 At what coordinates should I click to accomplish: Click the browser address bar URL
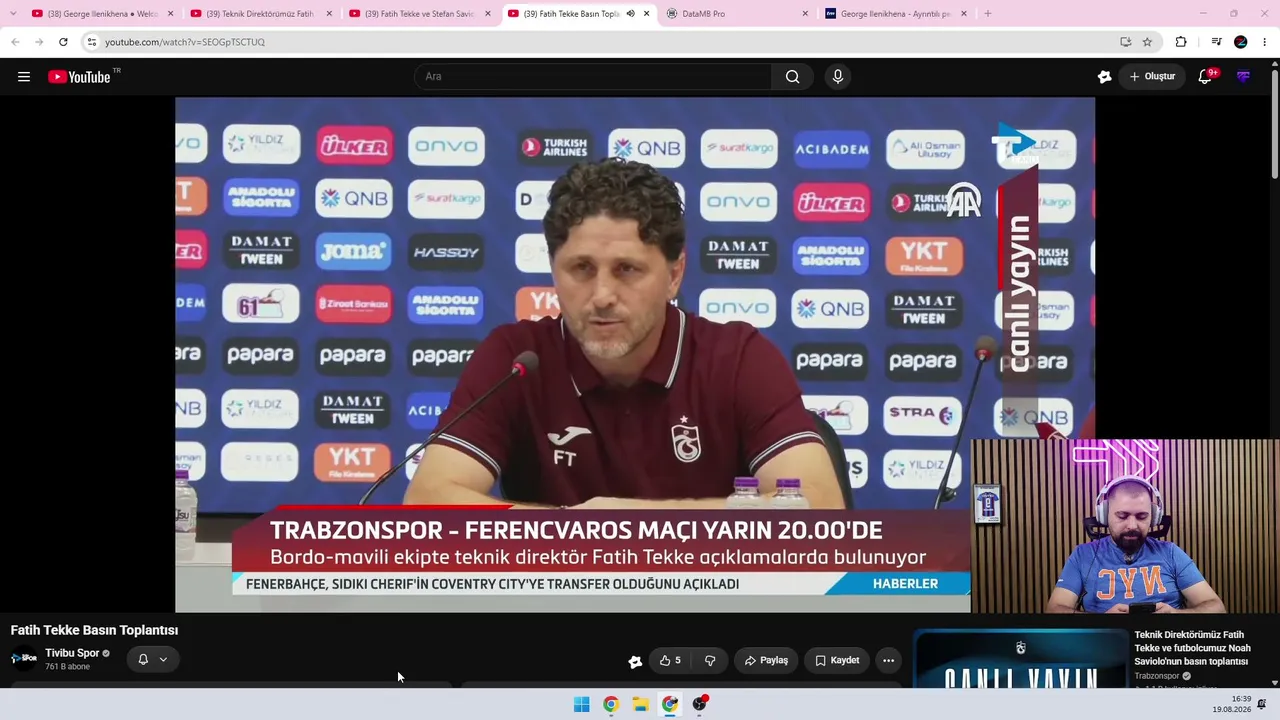coord(185,42)
